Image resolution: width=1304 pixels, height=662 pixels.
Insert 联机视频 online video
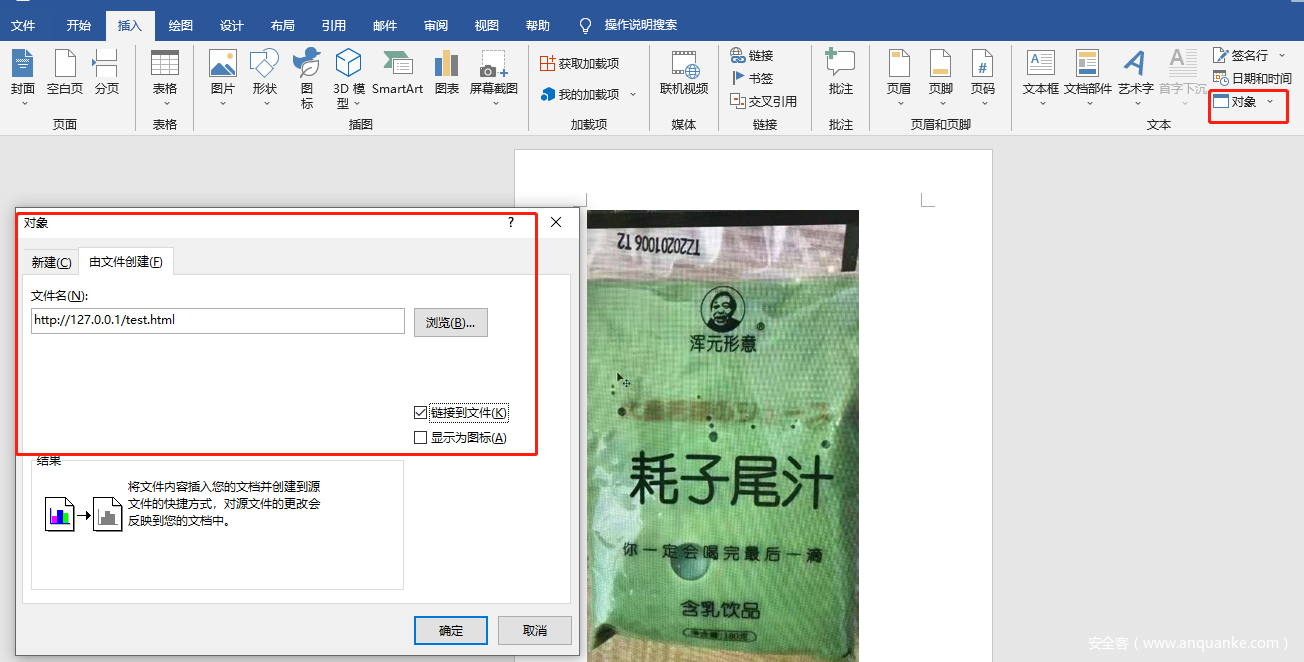684,66
